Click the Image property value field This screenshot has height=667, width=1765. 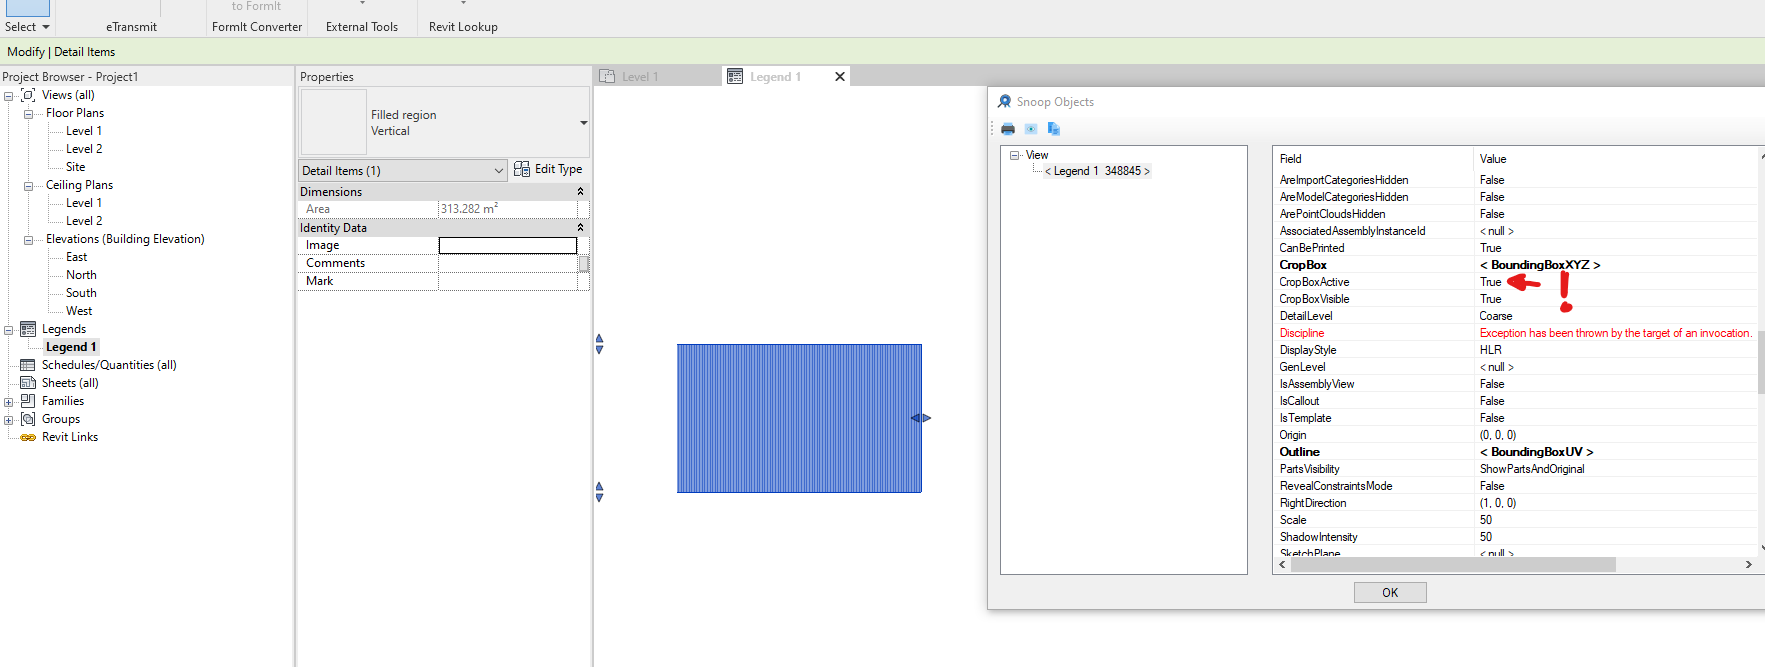(x=508, y=245)
